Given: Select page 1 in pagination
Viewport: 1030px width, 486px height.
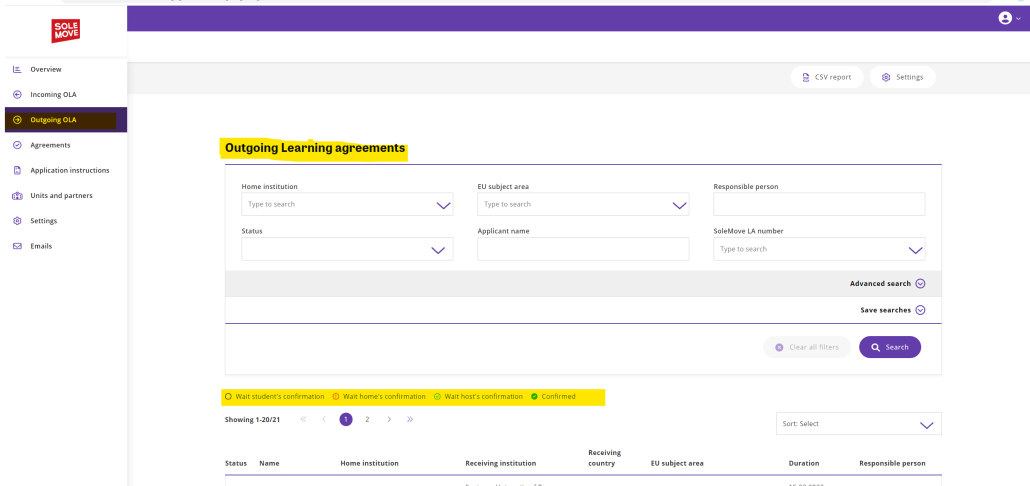Looking at the screenshot, I should (346, 419).
